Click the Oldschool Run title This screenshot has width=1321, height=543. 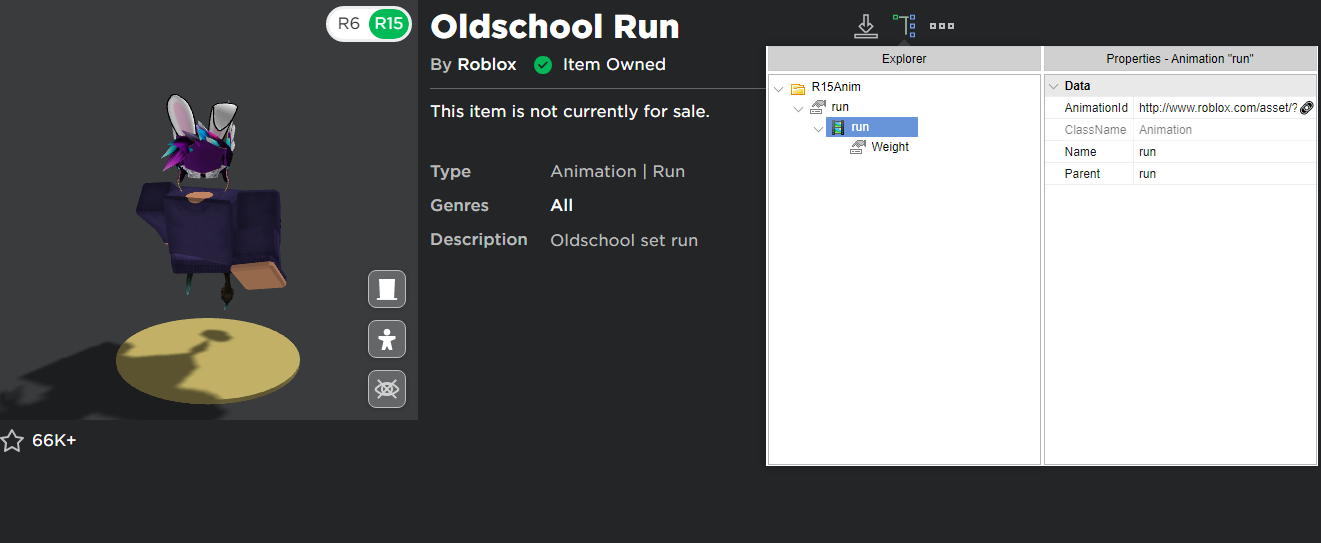(x=555, y=26)
